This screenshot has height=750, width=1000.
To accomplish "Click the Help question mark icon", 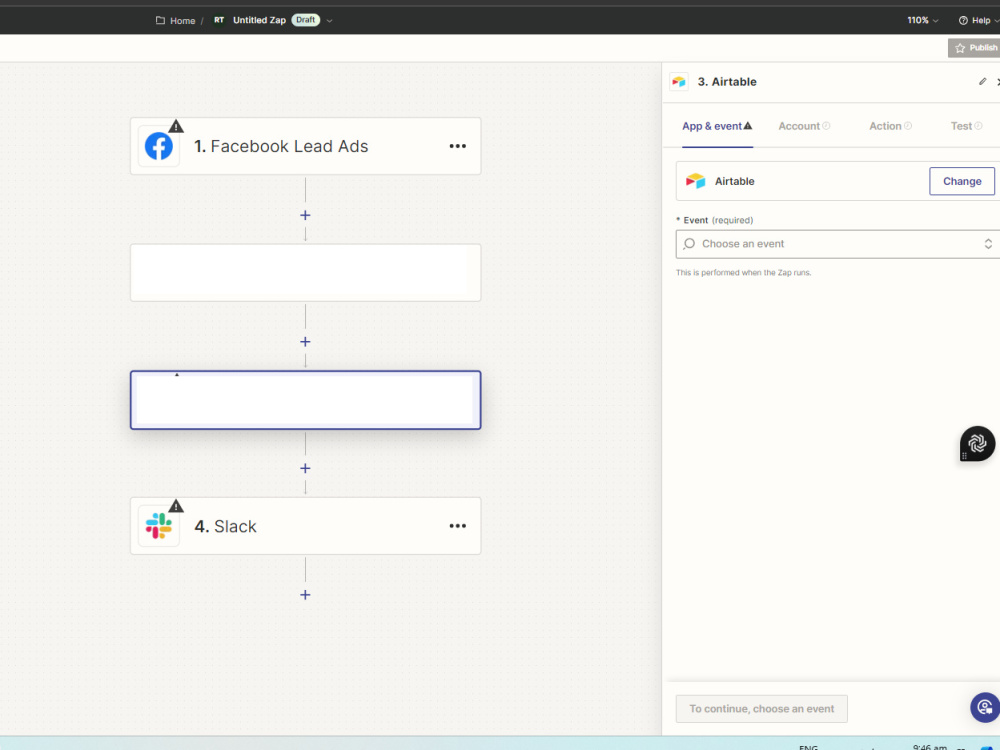I will (x=963, y=20).
